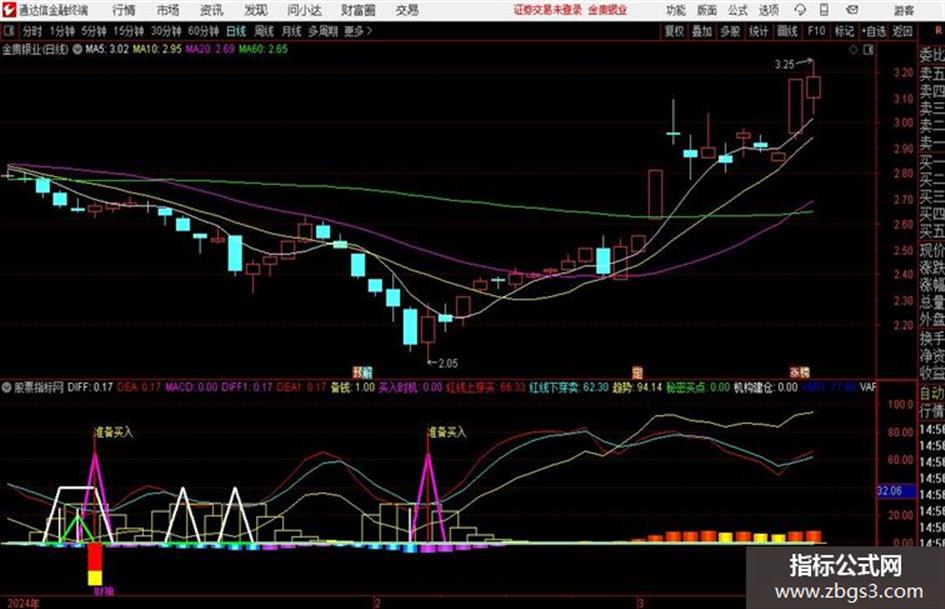Click the 3.25 high price marker
945x609 pixels.
[784, 65]
